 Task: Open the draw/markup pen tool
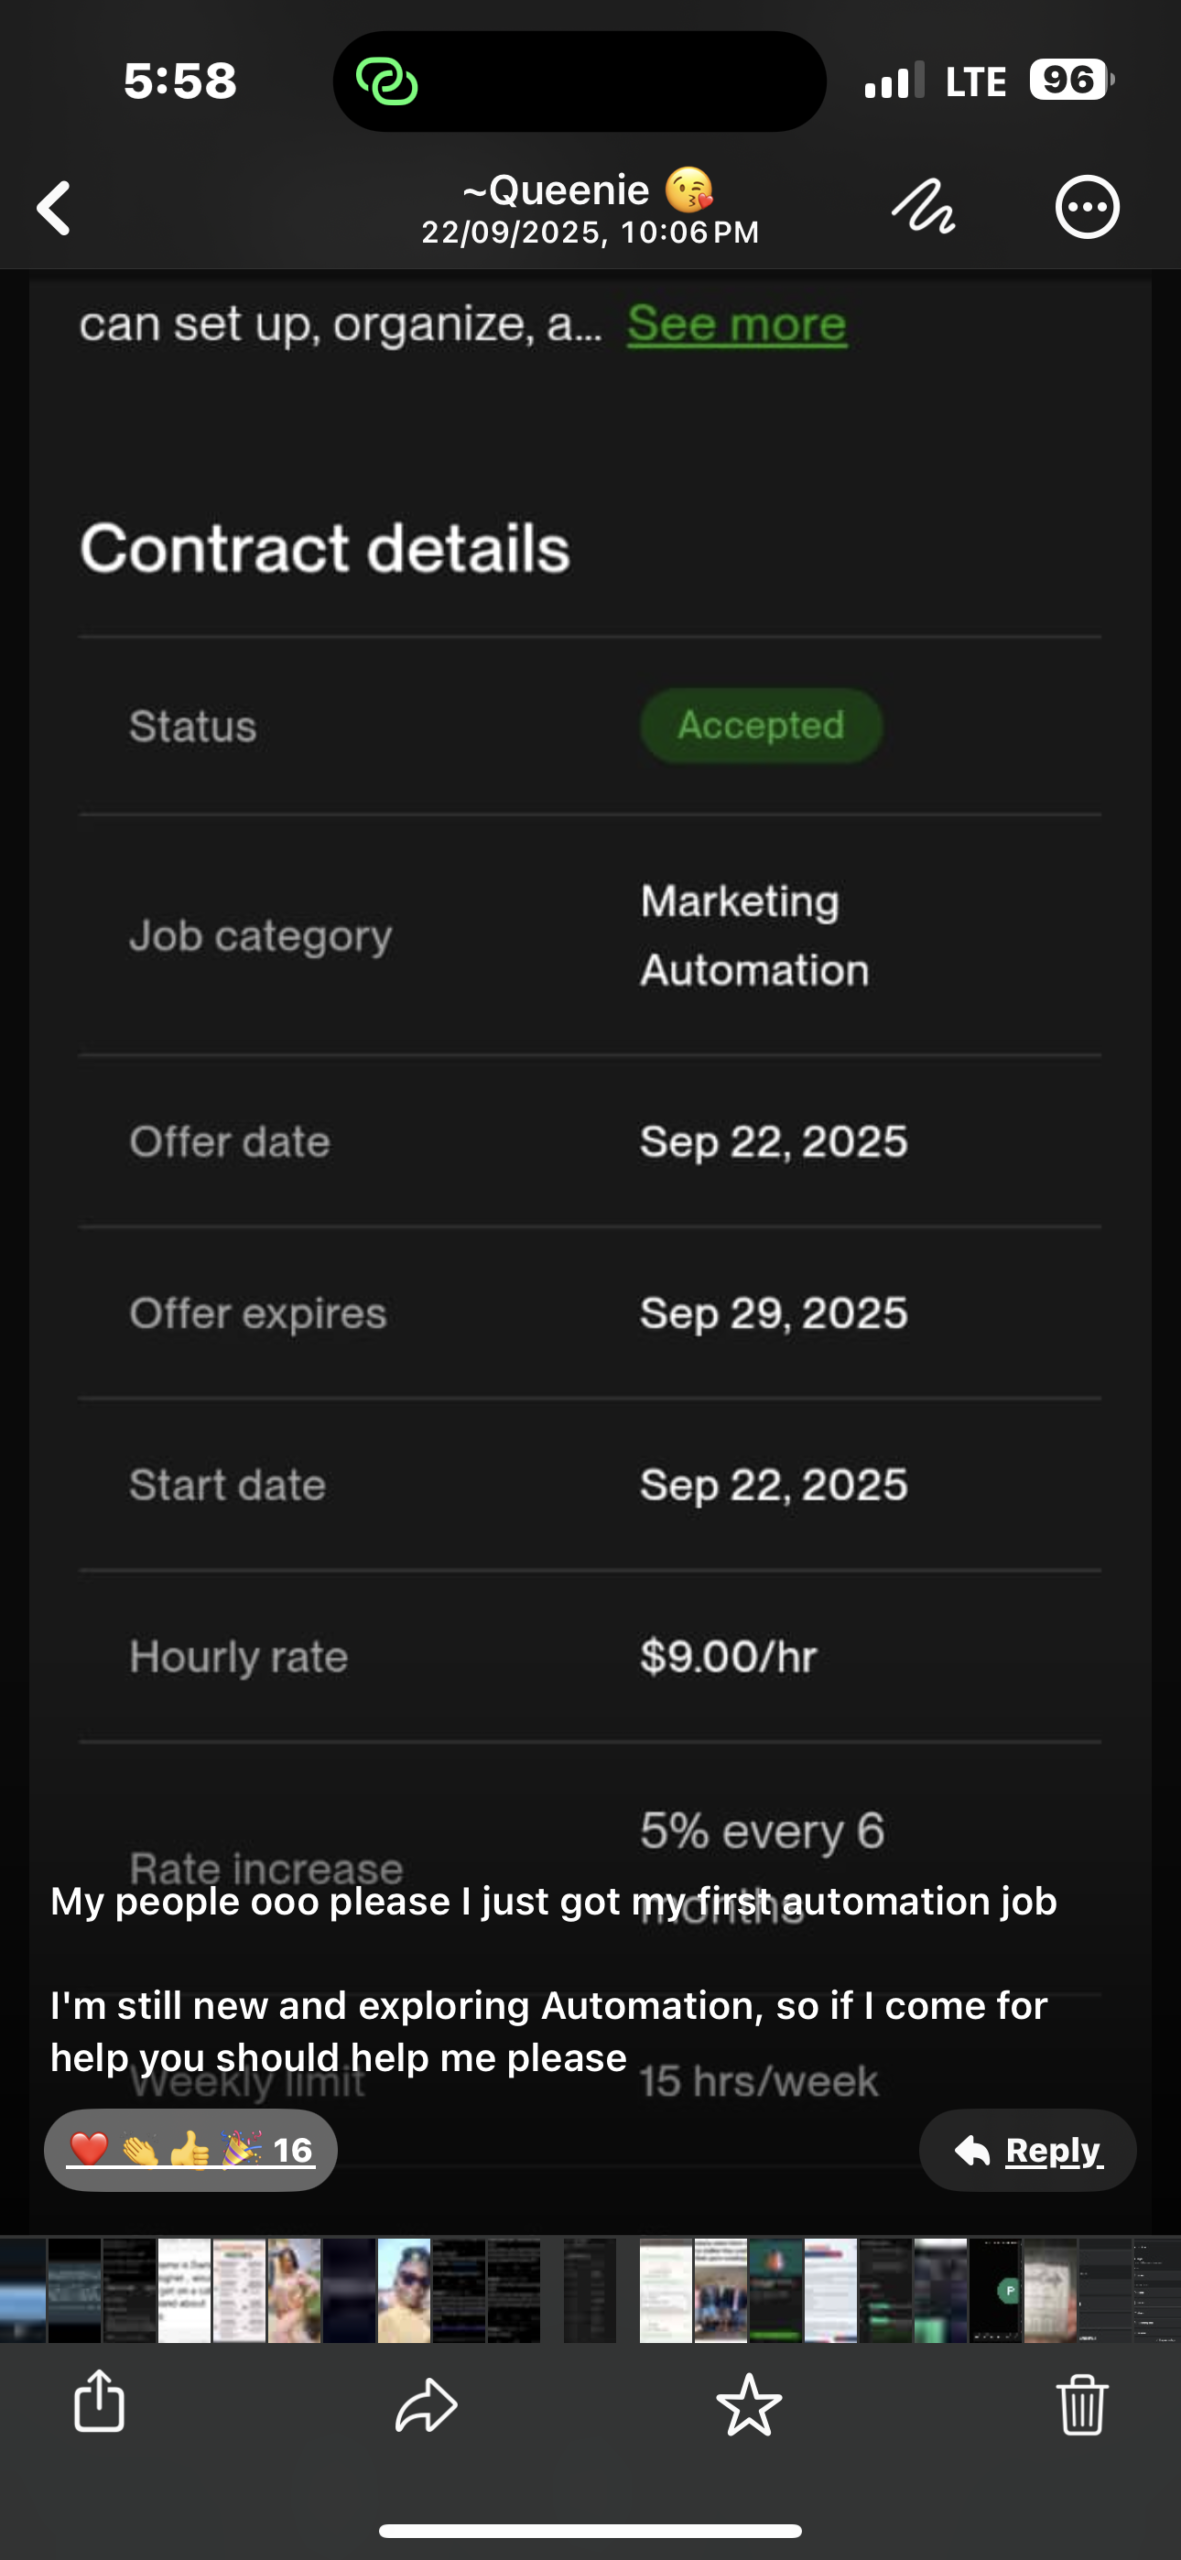click(923, 208)
